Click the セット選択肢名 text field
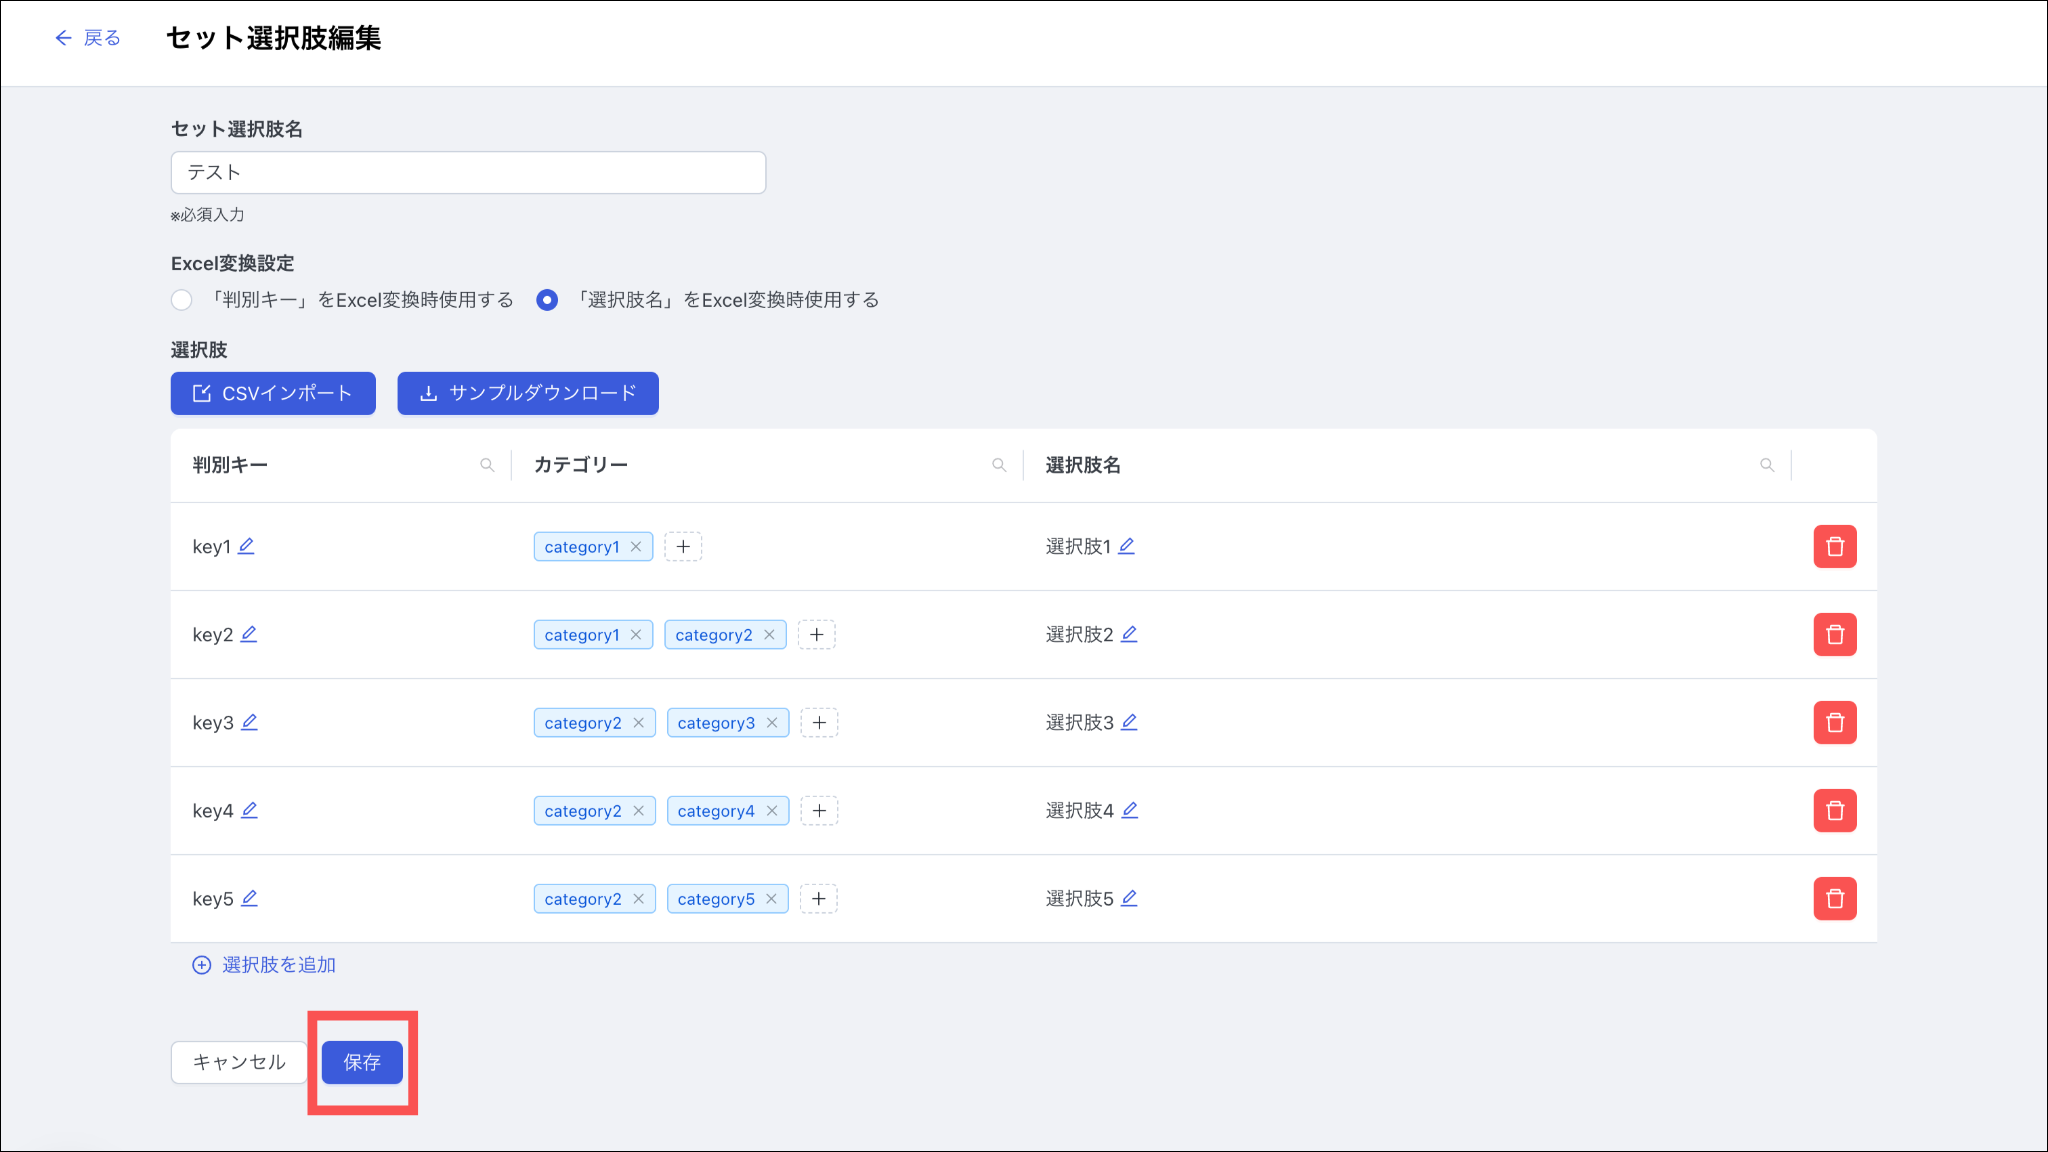Image resolution: width=2048 pixels, height=1152 pixels. point(468,173)
